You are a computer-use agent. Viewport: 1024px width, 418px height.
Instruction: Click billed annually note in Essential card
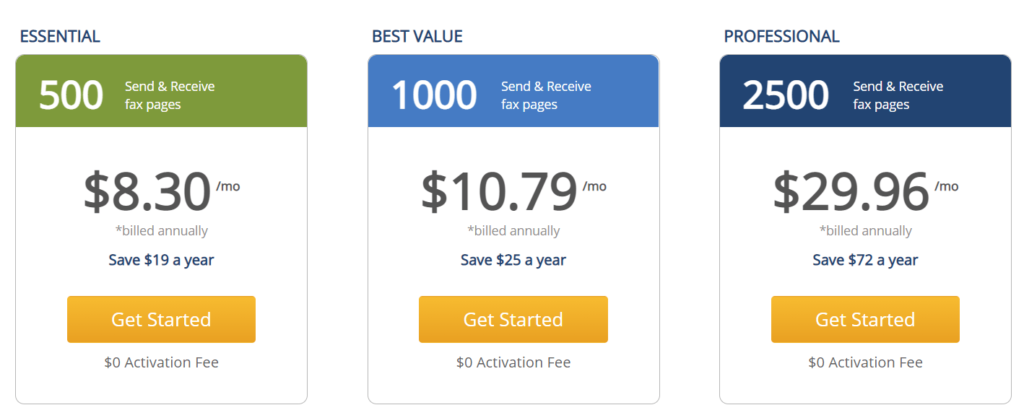161,231
